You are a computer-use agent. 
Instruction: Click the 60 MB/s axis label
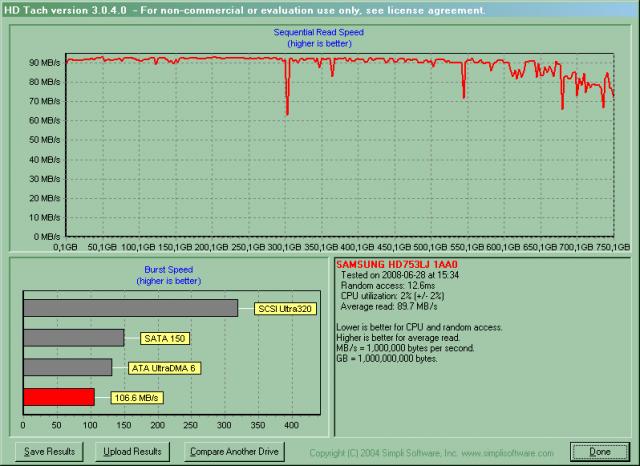(44, 120)
